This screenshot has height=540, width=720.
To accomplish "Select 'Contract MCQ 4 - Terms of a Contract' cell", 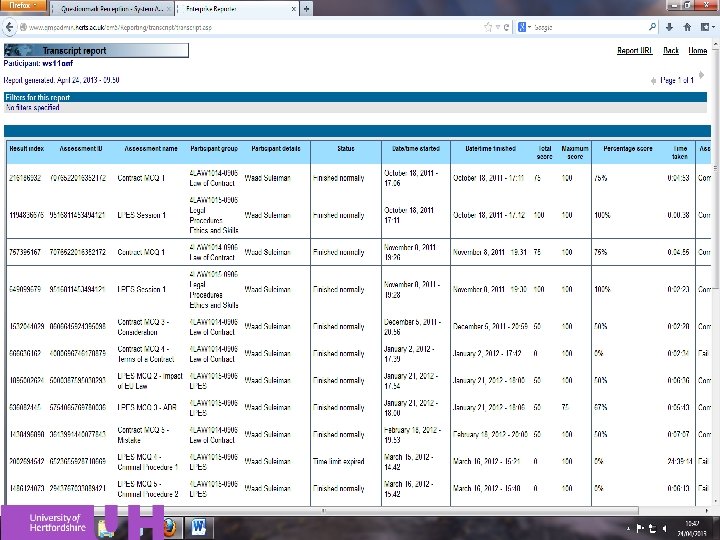I will click(x=146, y=354).
